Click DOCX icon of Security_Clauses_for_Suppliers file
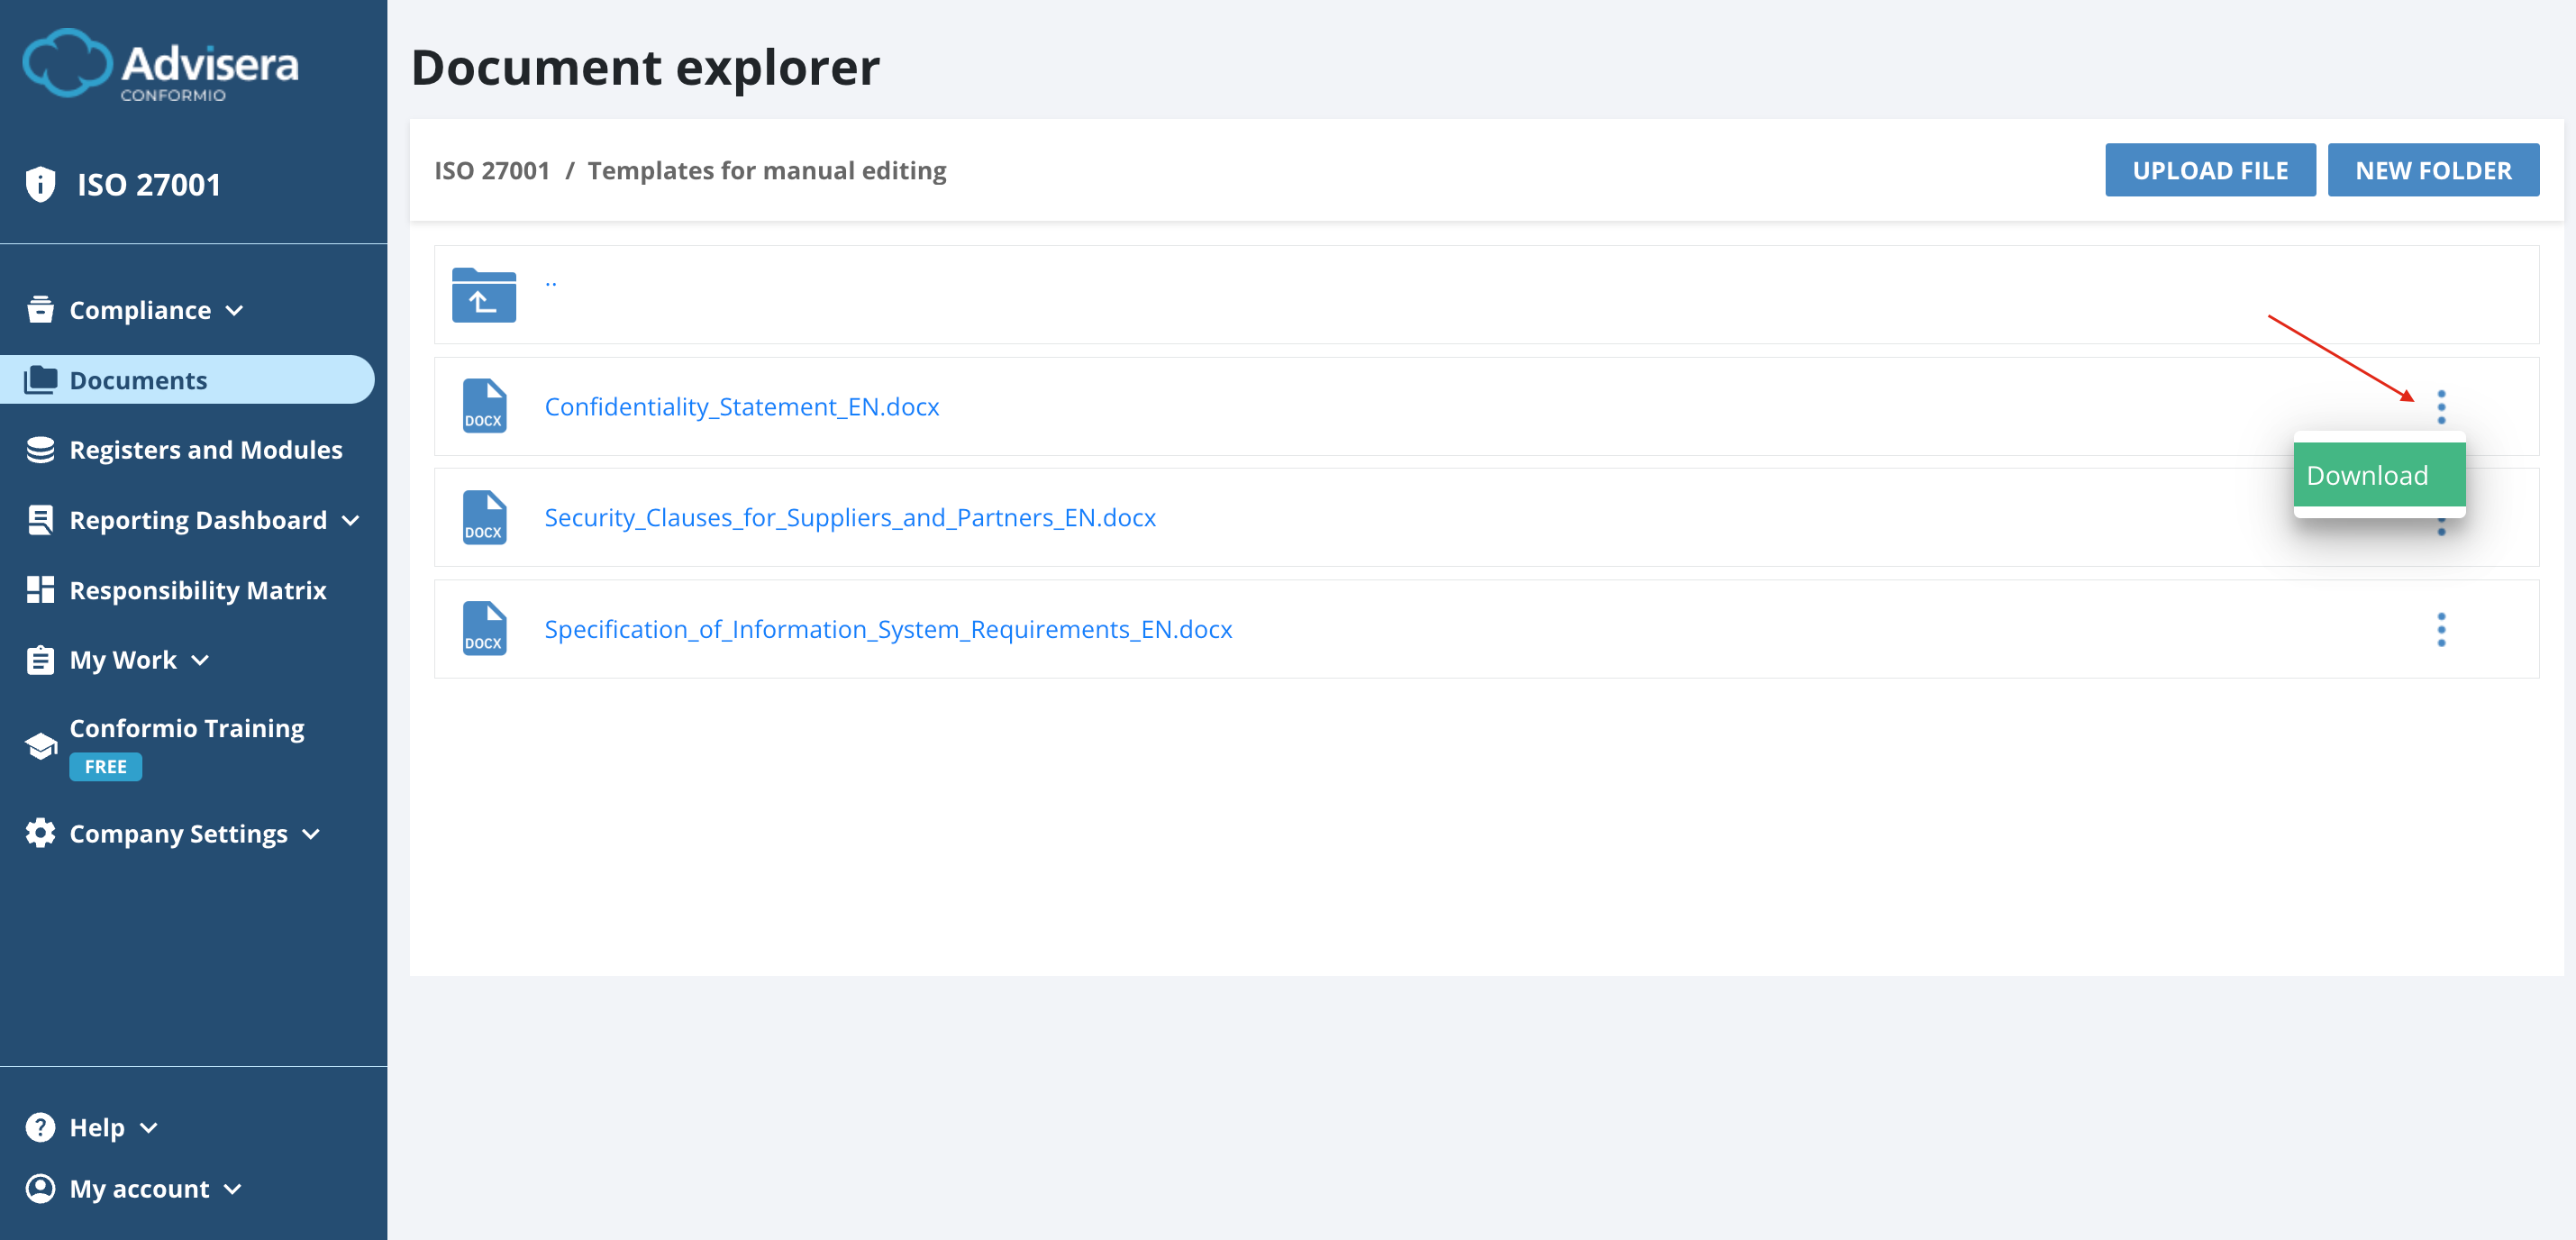This screenshot has width=2576, height=1240. tap(484, 518)
